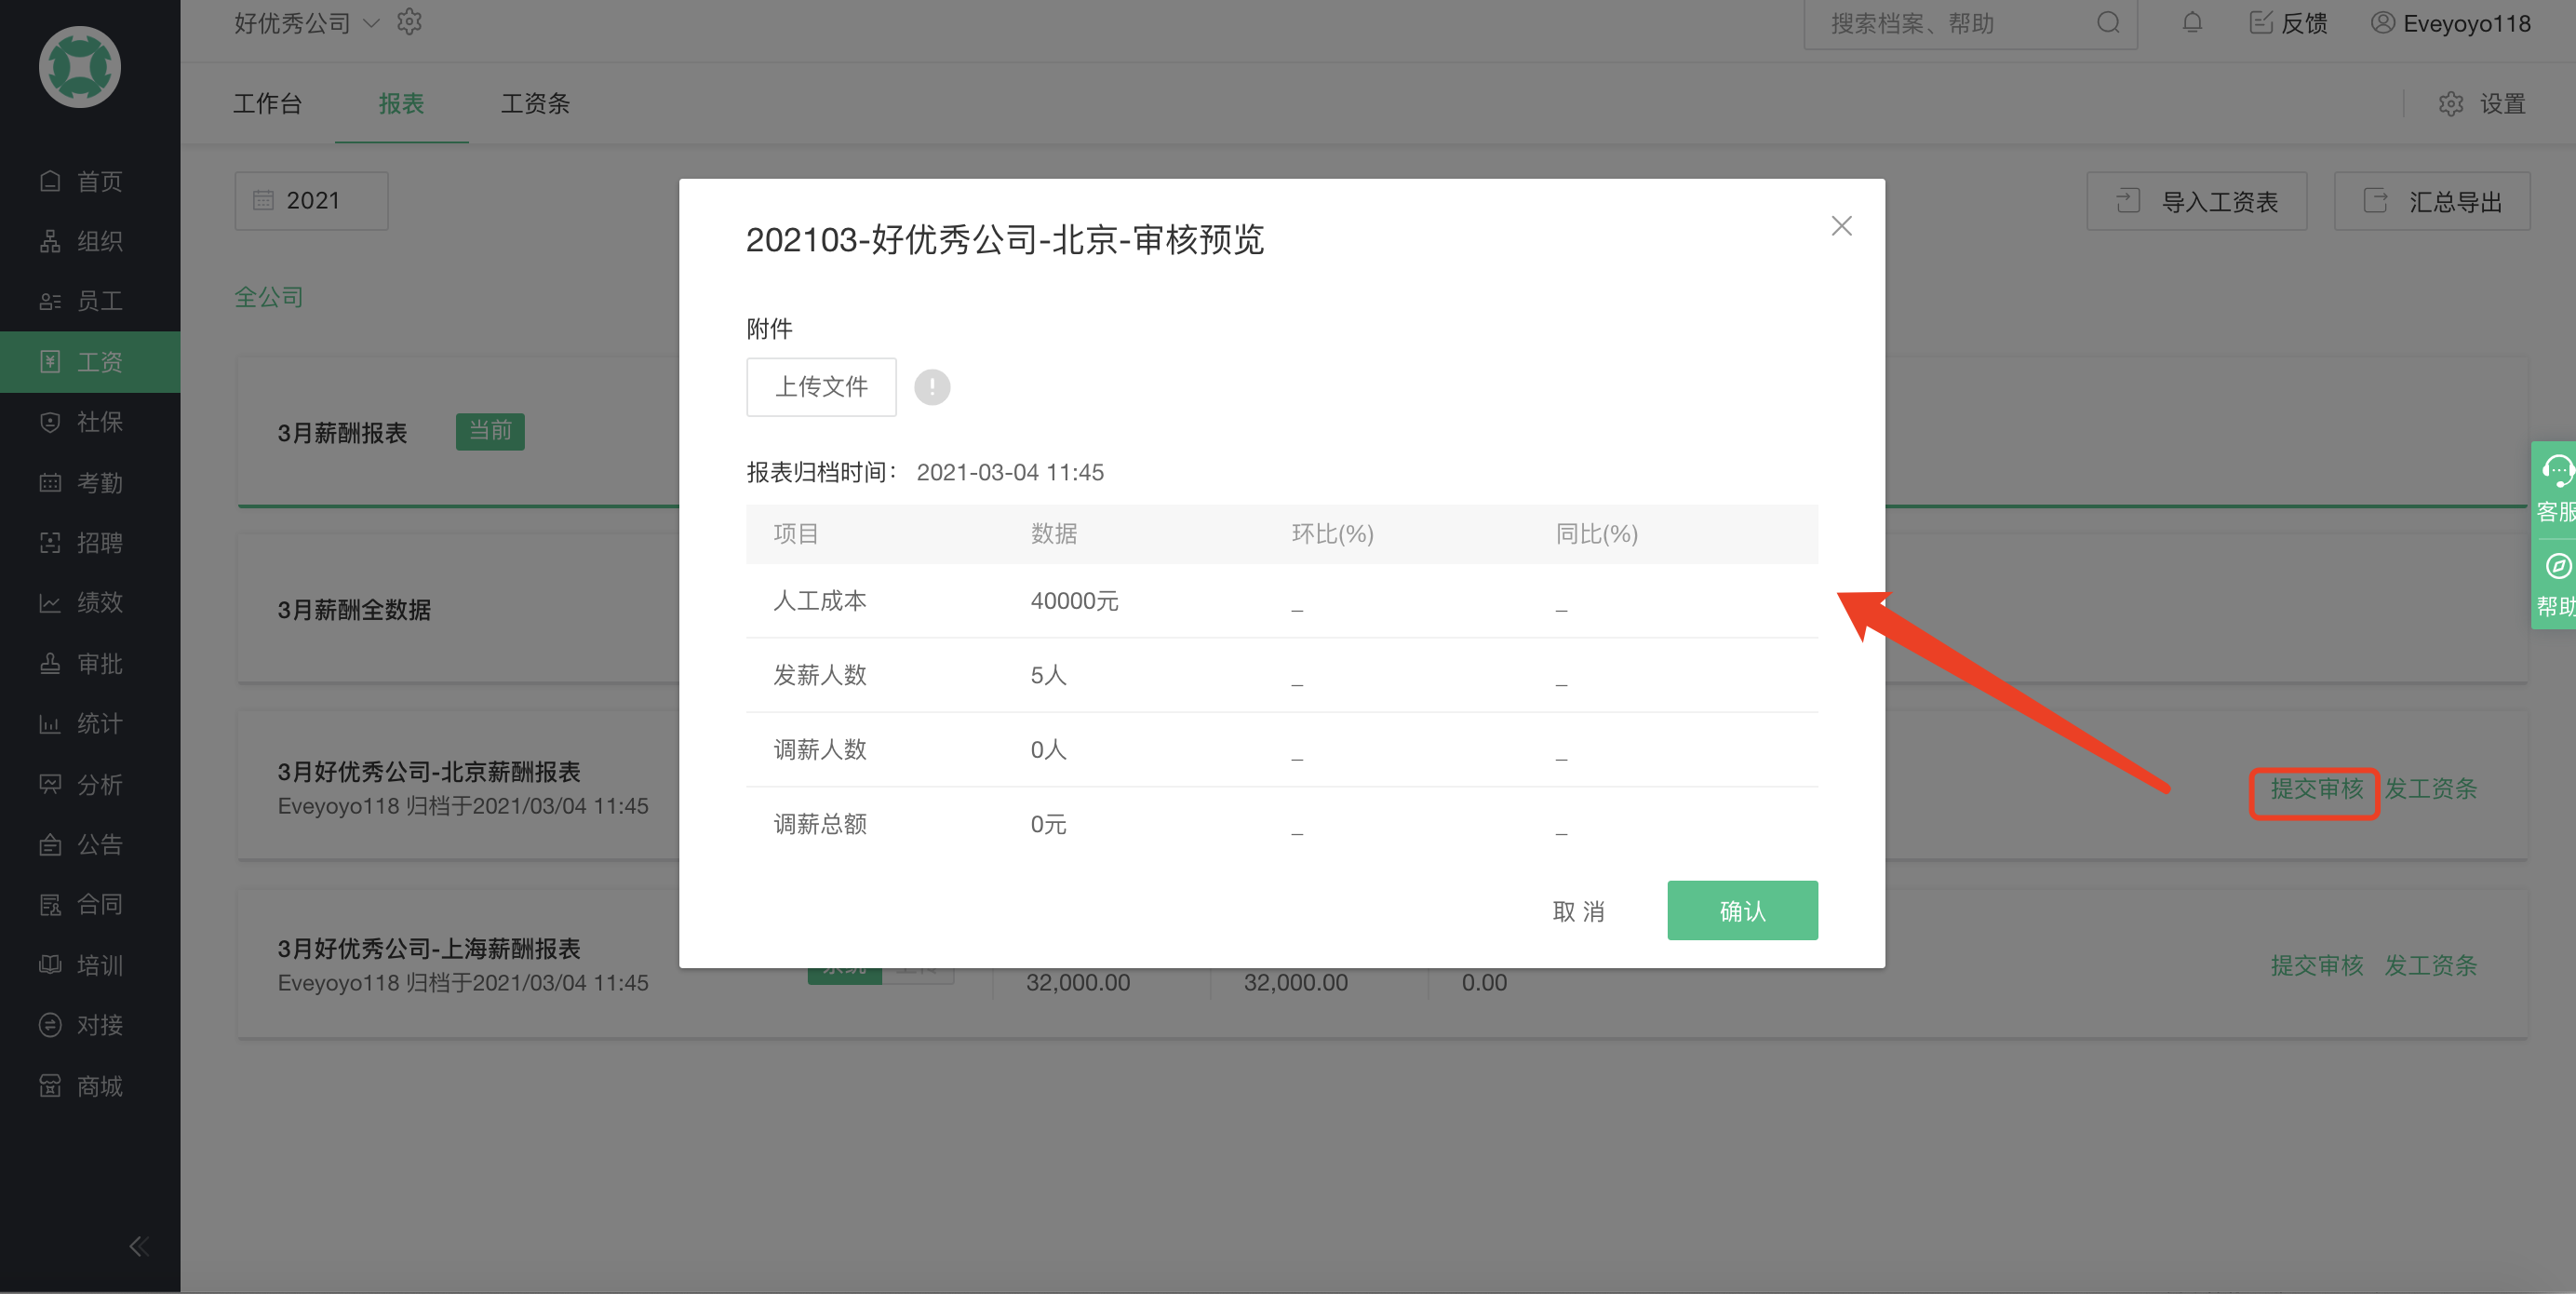Image resolution: width=2576 pixels, height=1294 pixels.
Task: Open the 客服 customer service widget
Action: 2555,489
